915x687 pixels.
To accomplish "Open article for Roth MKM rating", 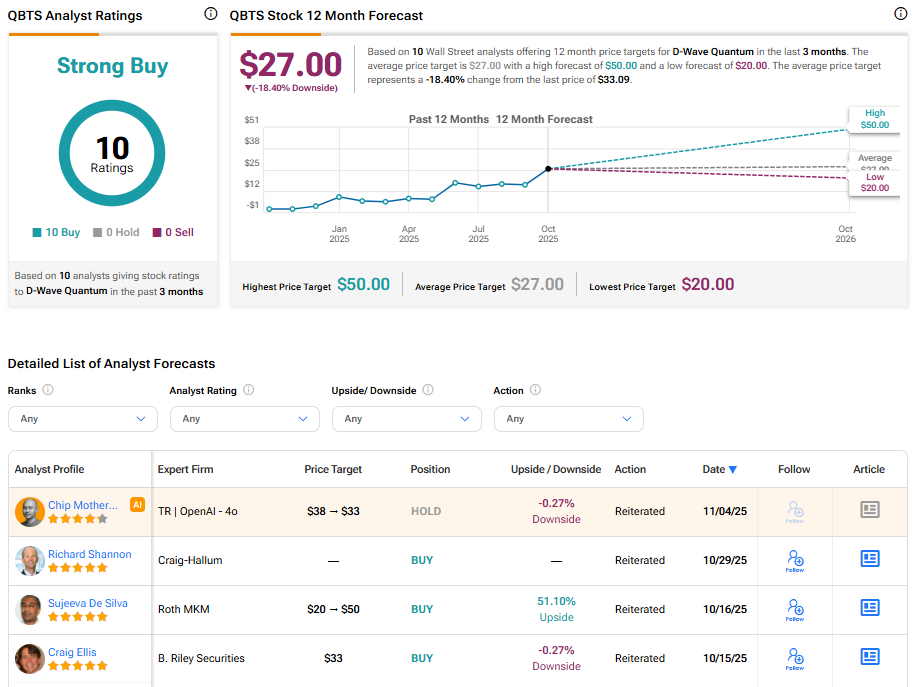I will coord(869,608).
